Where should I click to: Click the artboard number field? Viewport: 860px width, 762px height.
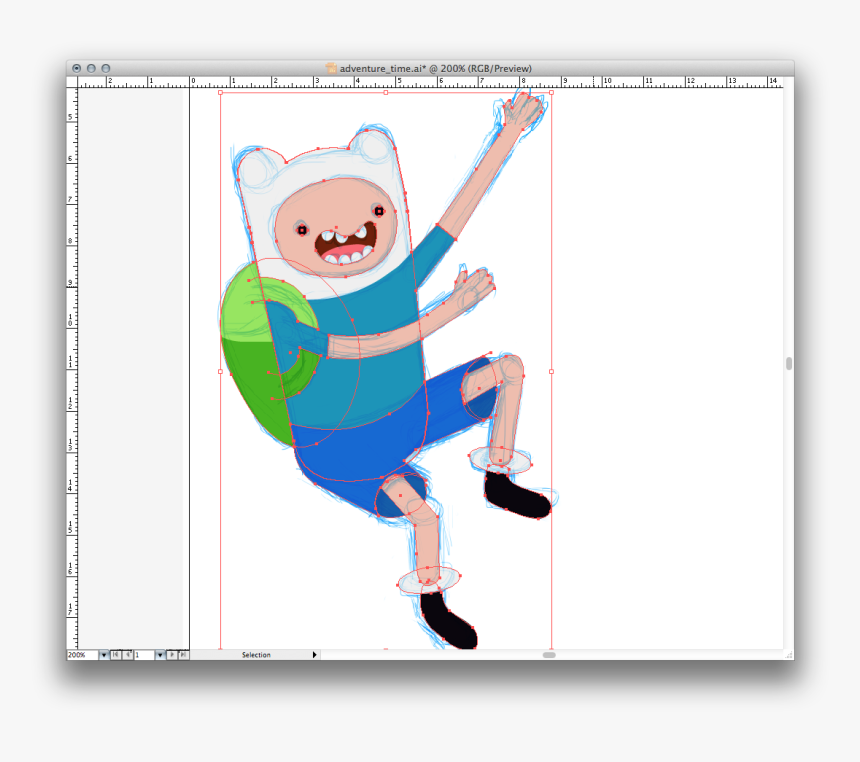pyautogui.click(x=144, y=655)
